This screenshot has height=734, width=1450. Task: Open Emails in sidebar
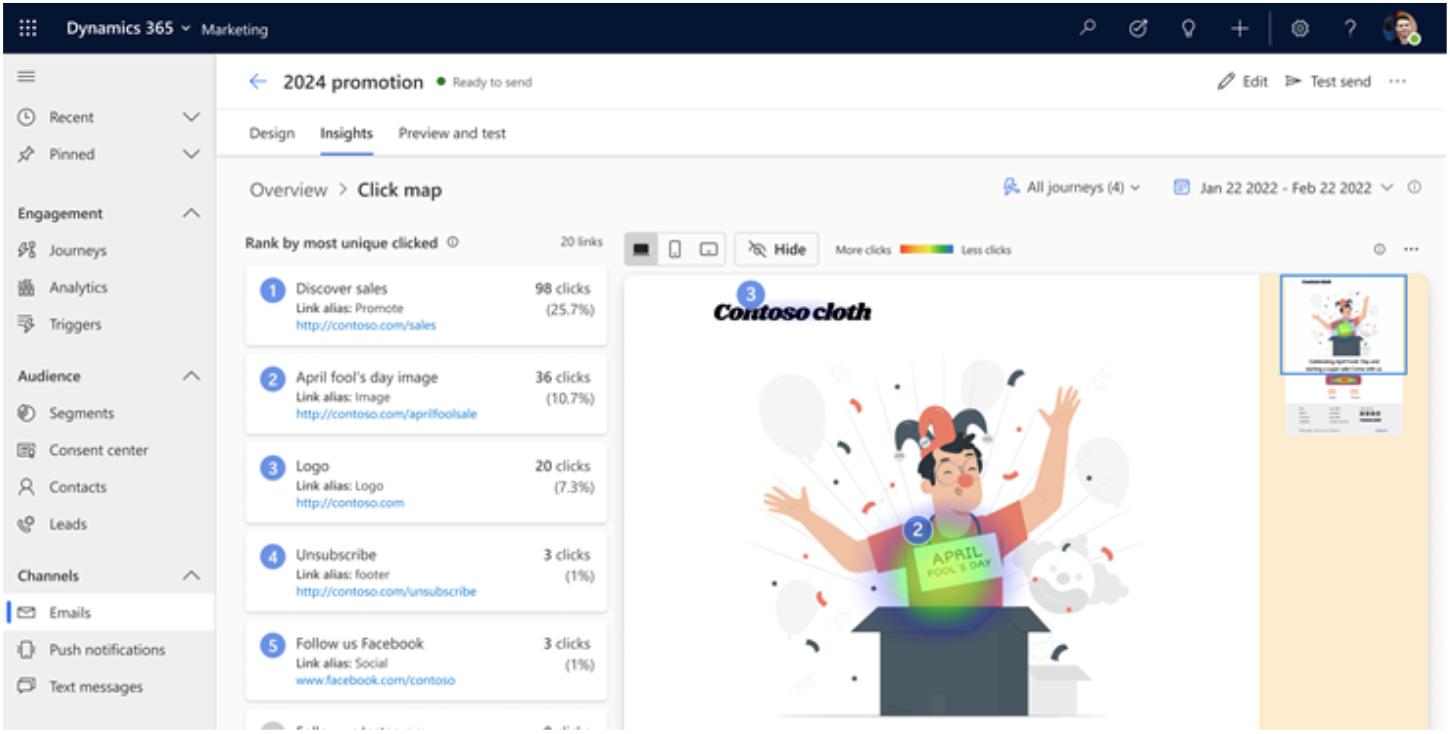pos(108,613)
